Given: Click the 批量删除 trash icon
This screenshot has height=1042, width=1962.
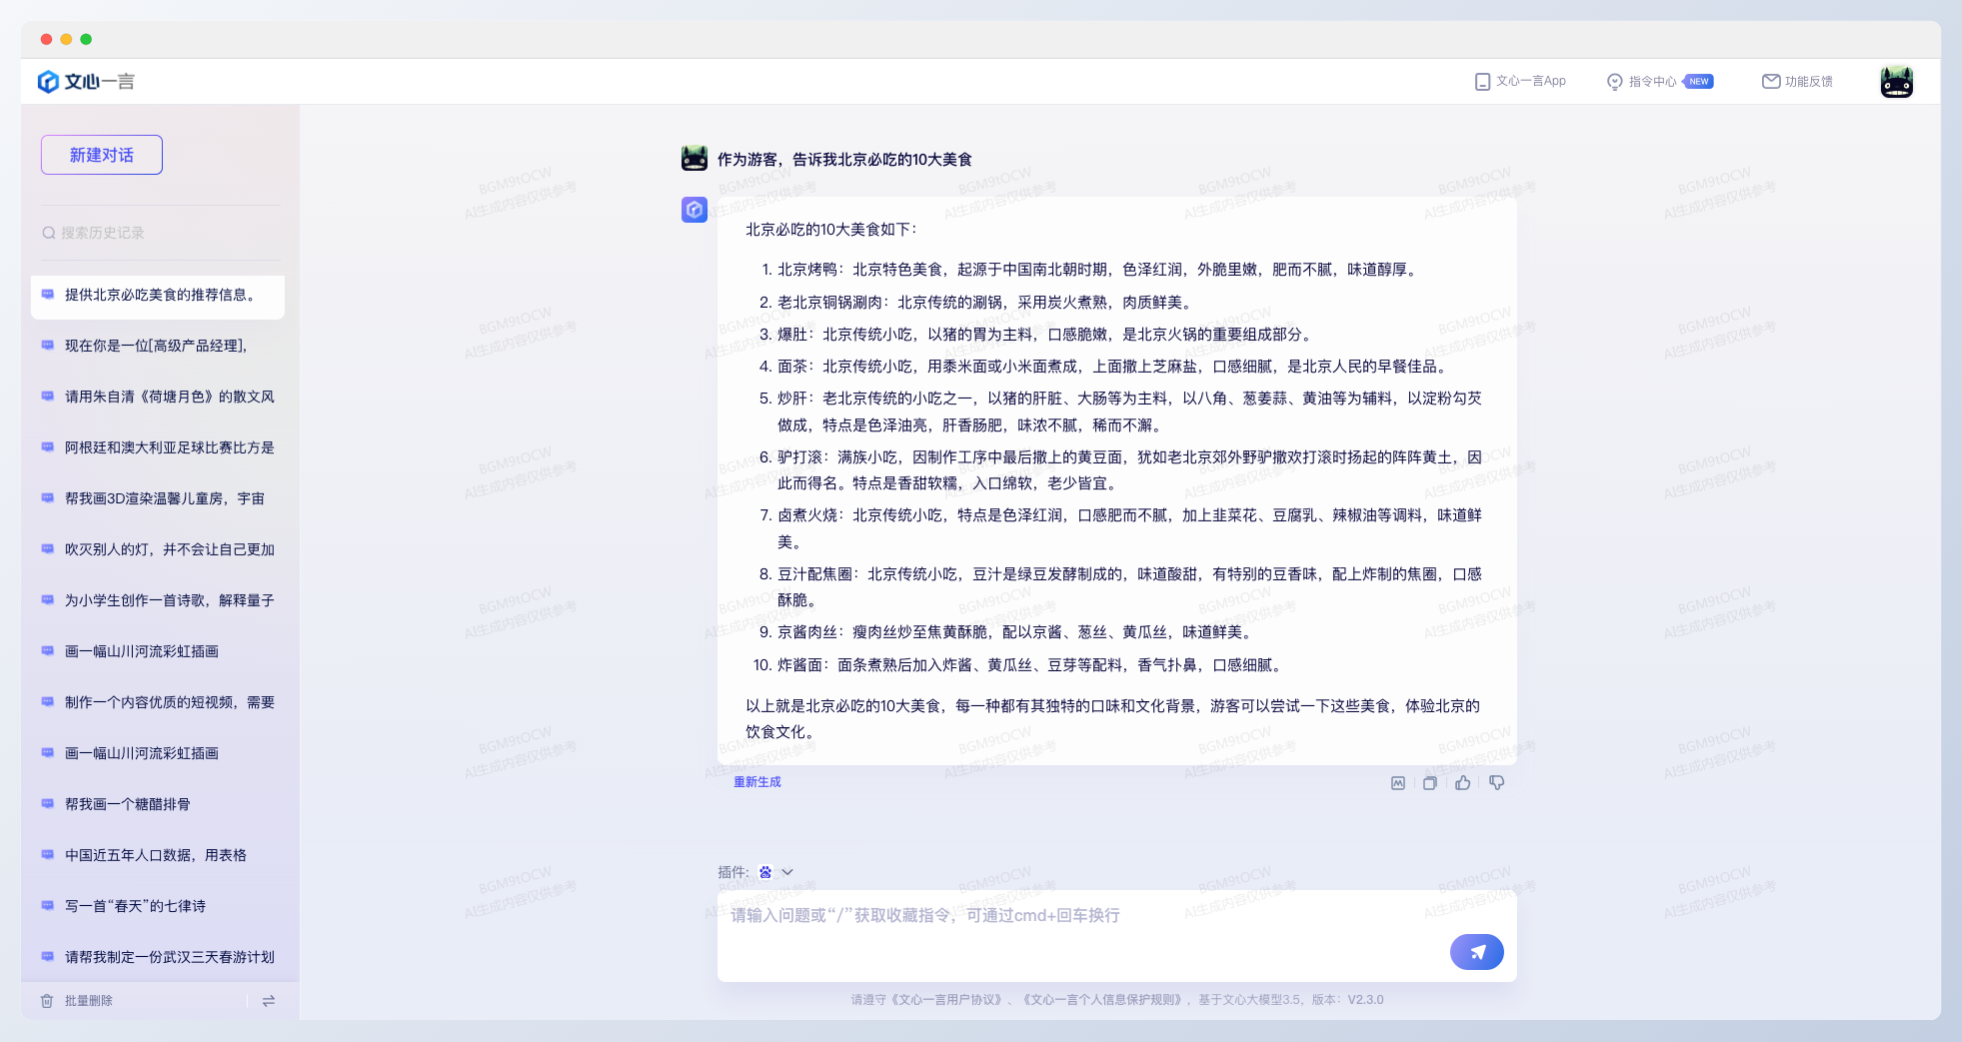Looking at the screenshot, I should pyautogui.click(x=47, y=1001).
